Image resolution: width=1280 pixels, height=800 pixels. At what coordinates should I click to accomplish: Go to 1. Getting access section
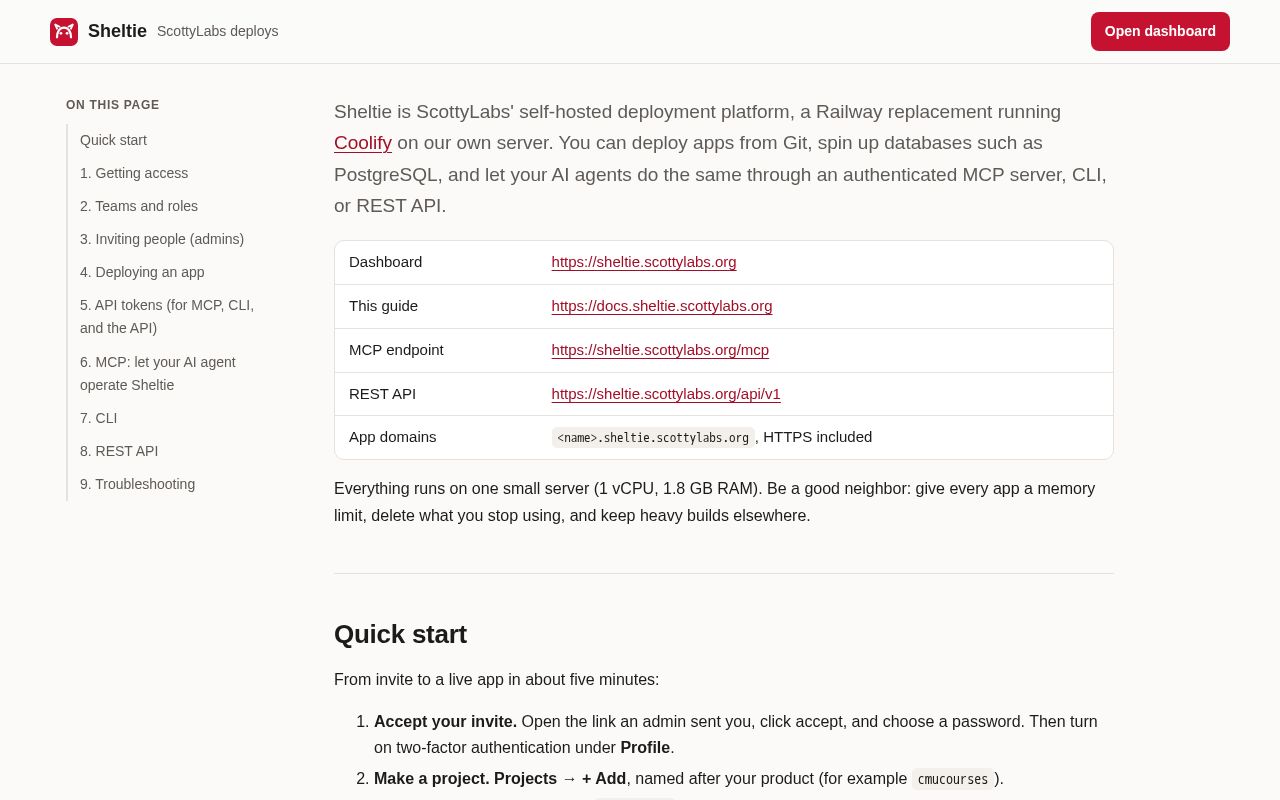(134, 173)
